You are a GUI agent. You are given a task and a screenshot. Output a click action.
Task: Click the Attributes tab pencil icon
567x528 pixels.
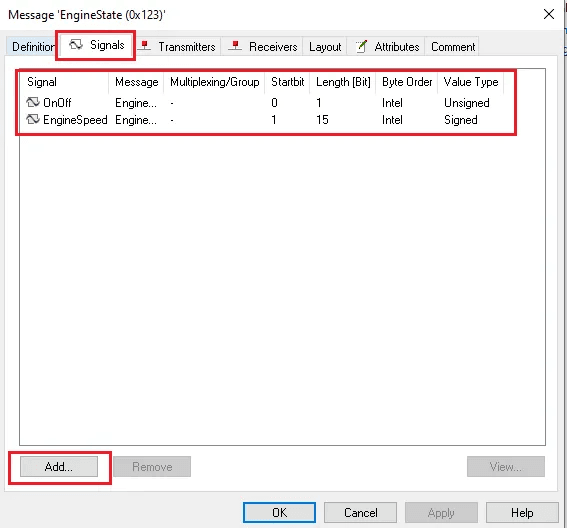click(x=361, y=46)
